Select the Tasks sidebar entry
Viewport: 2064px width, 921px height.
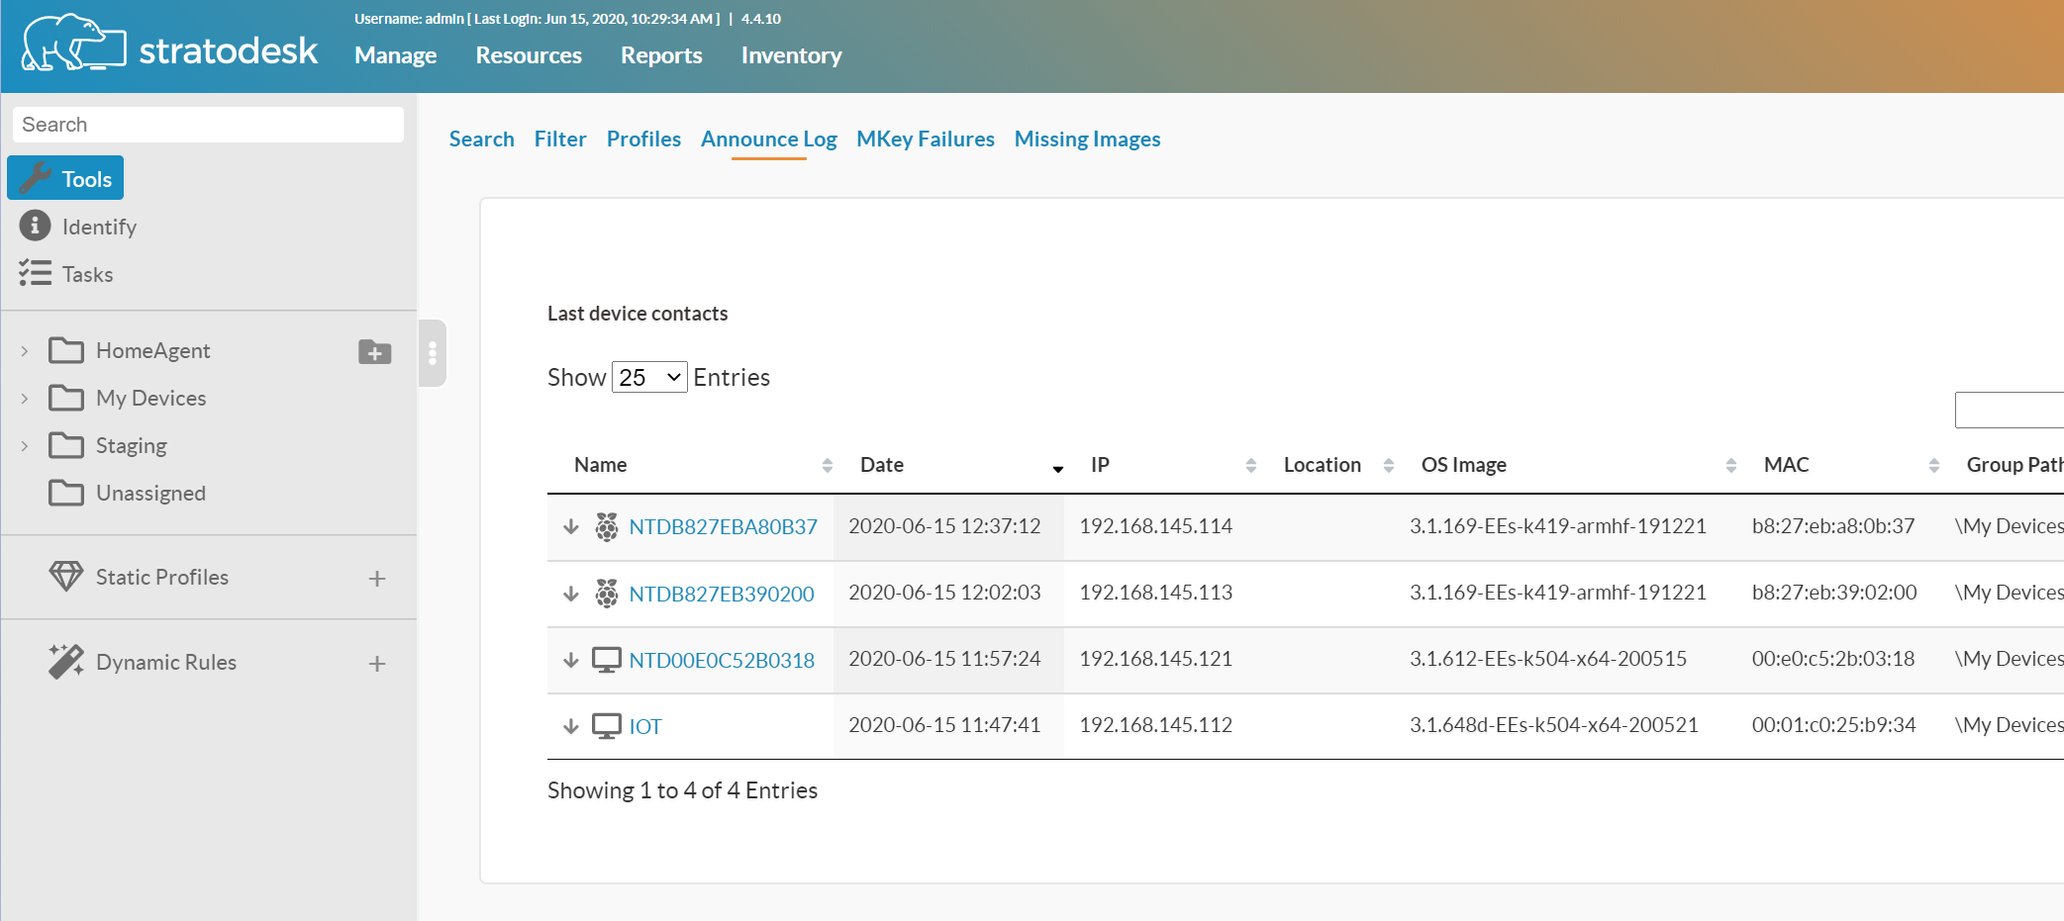[87, 274]
